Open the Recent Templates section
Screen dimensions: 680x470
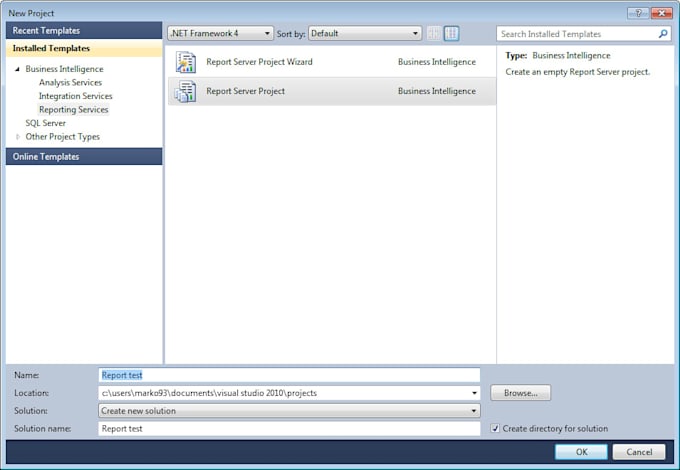pos(84,31)
